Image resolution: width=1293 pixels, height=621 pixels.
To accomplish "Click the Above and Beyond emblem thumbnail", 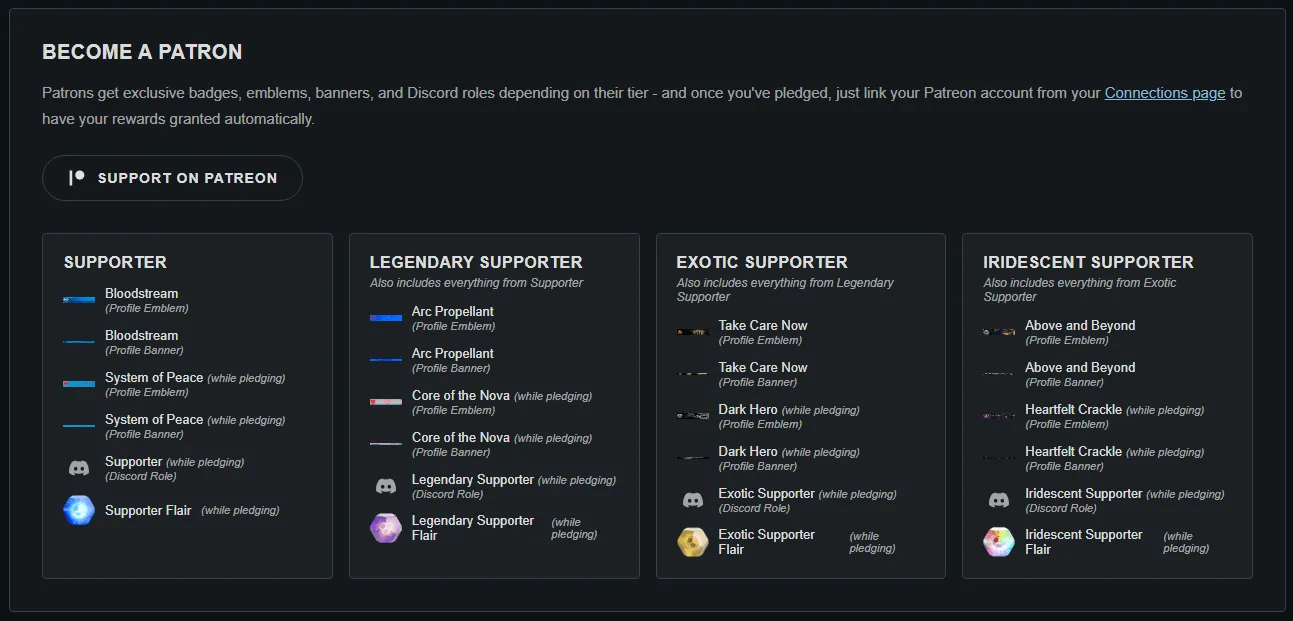I will 999,332.
